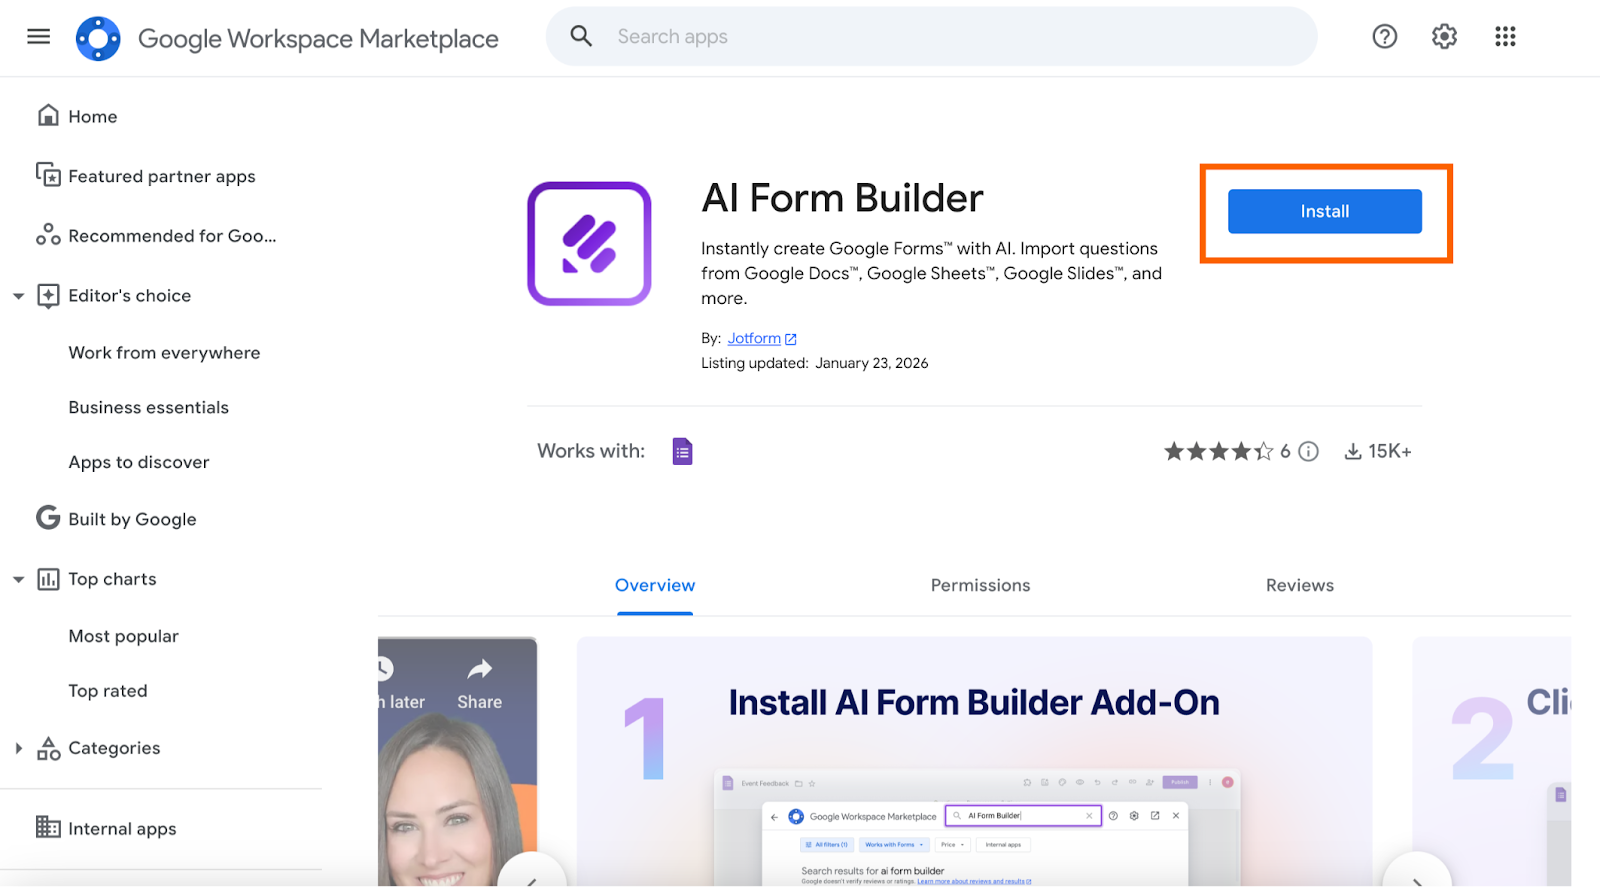Image resolution: width=1600 pixels, height=887 pixels.
Task: Click external link icon beside Jotform
Action: coord(791,339)
